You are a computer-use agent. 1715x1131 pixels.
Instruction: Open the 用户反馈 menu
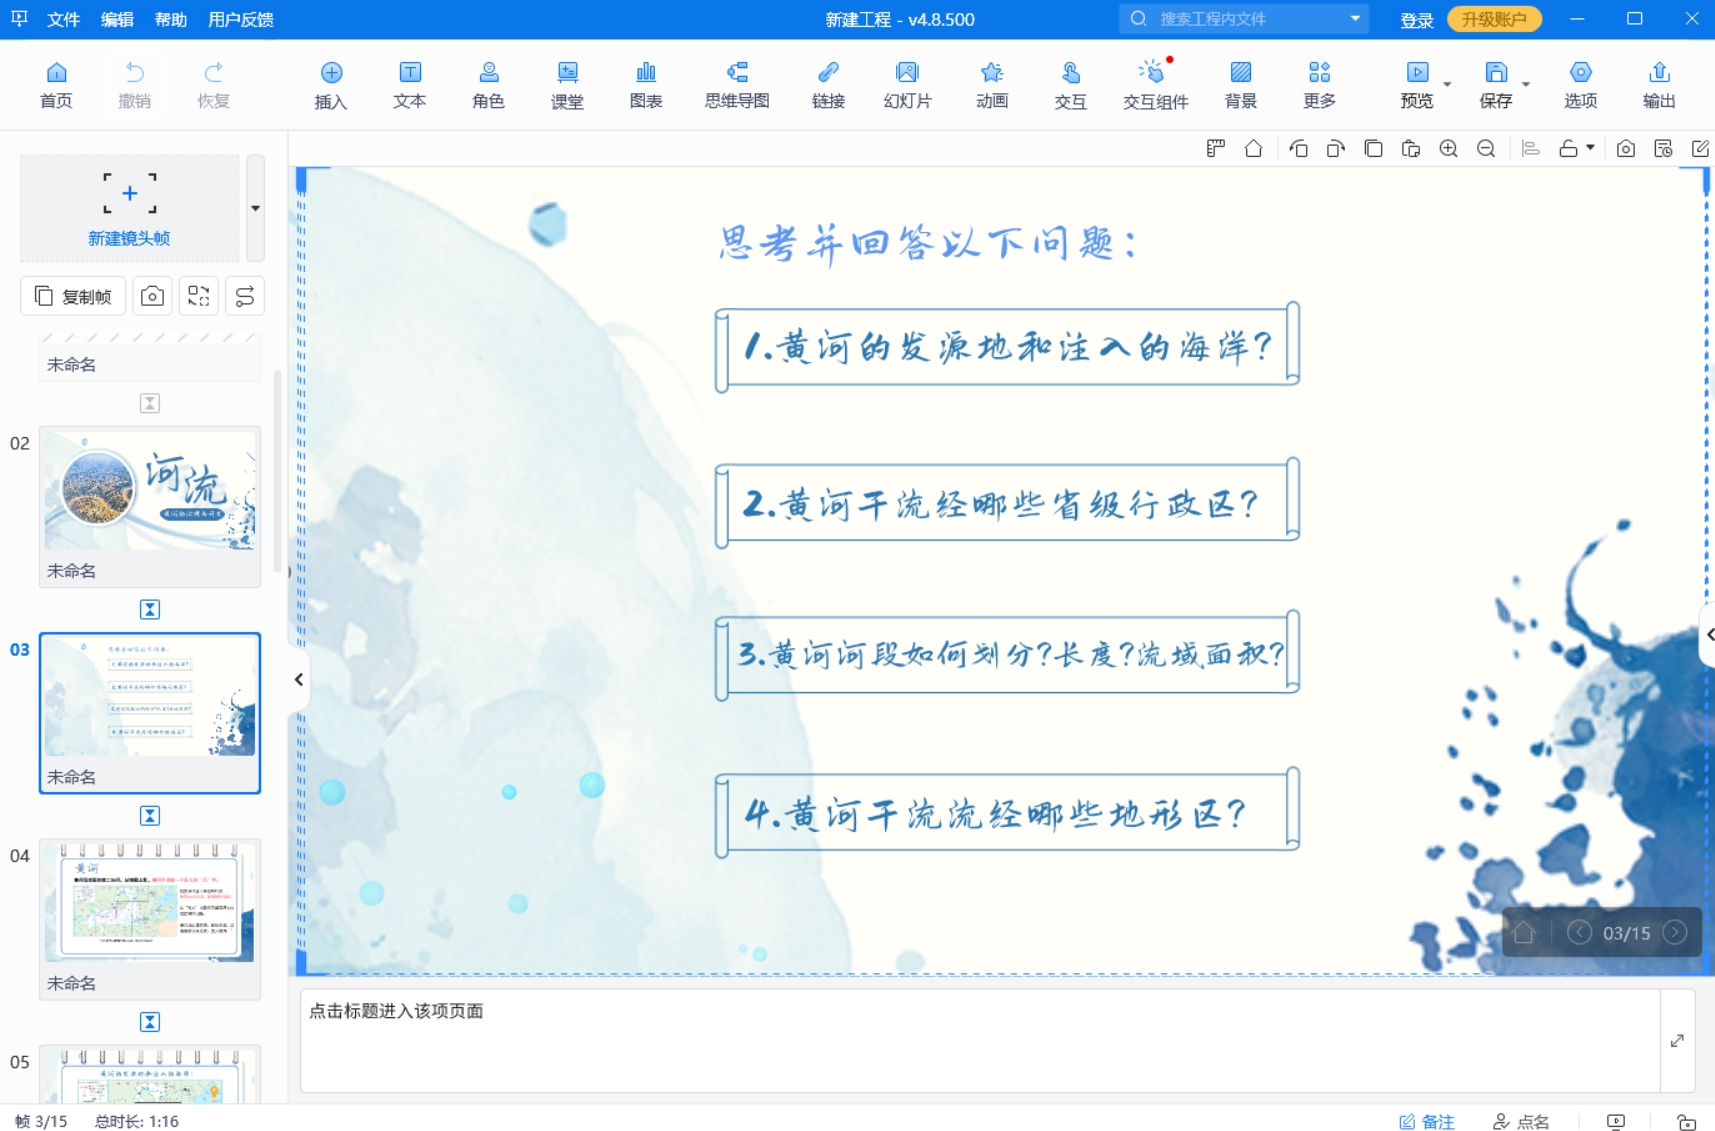[x=241, y=19]
